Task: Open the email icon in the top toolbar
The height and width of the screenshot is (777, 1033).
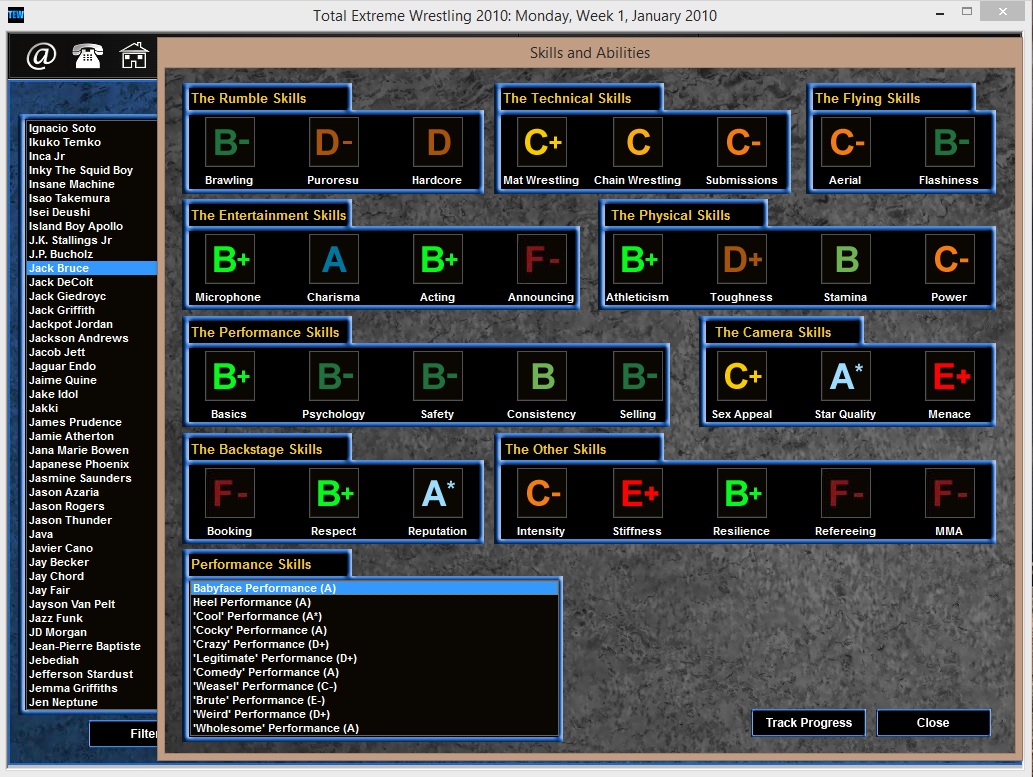Action: point(40,56)
